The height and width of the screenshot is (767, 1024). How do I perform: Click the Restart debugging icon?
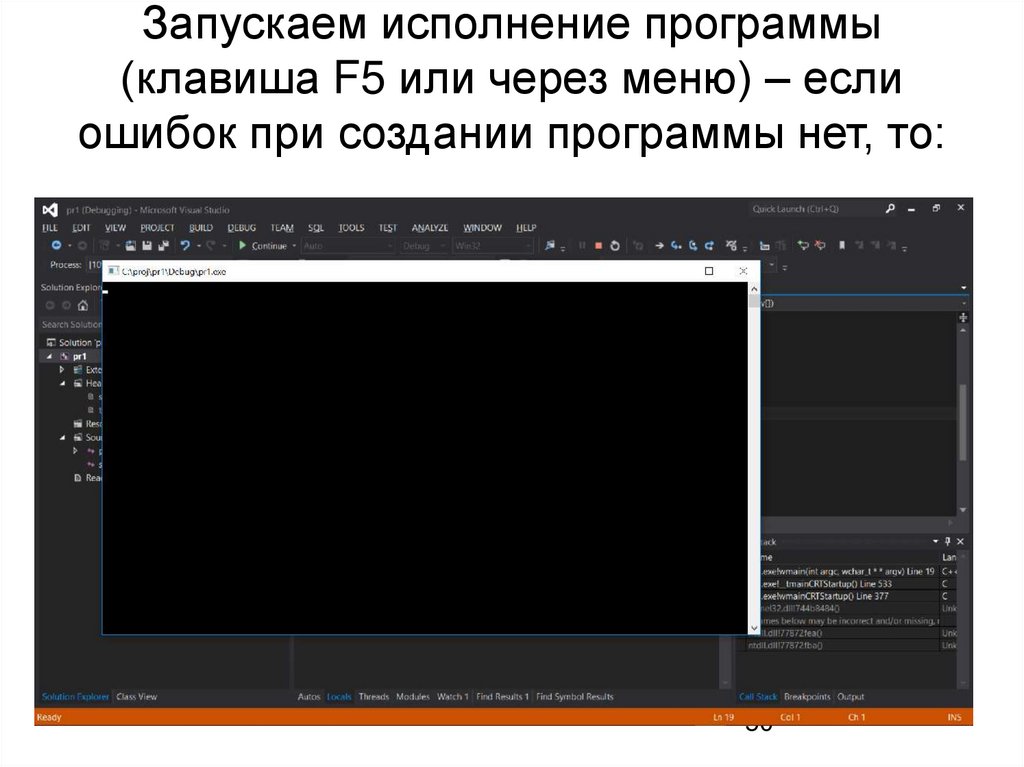(615, 244)
